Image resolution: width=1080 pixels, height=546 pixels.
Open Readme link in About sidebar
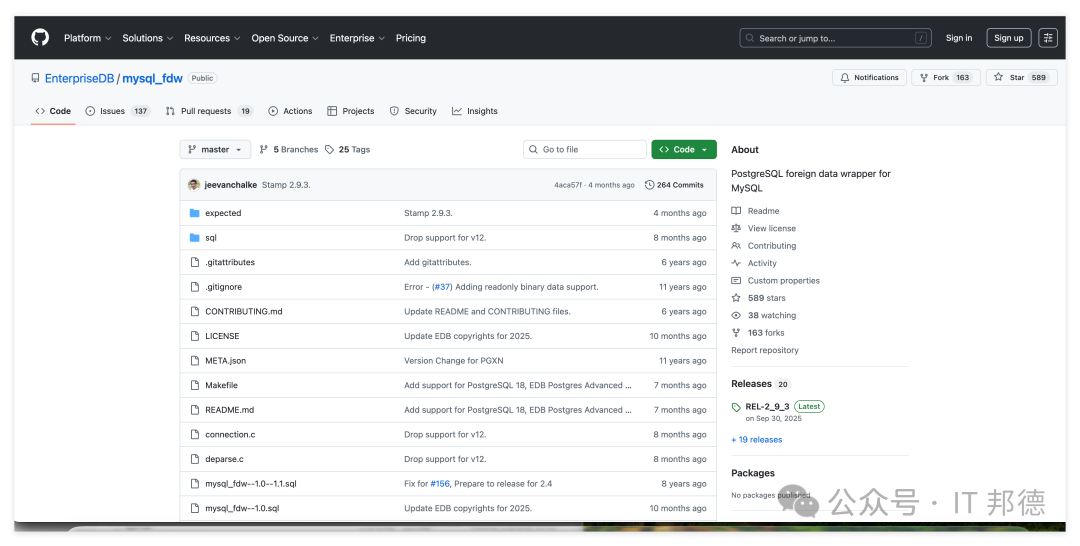756,211
